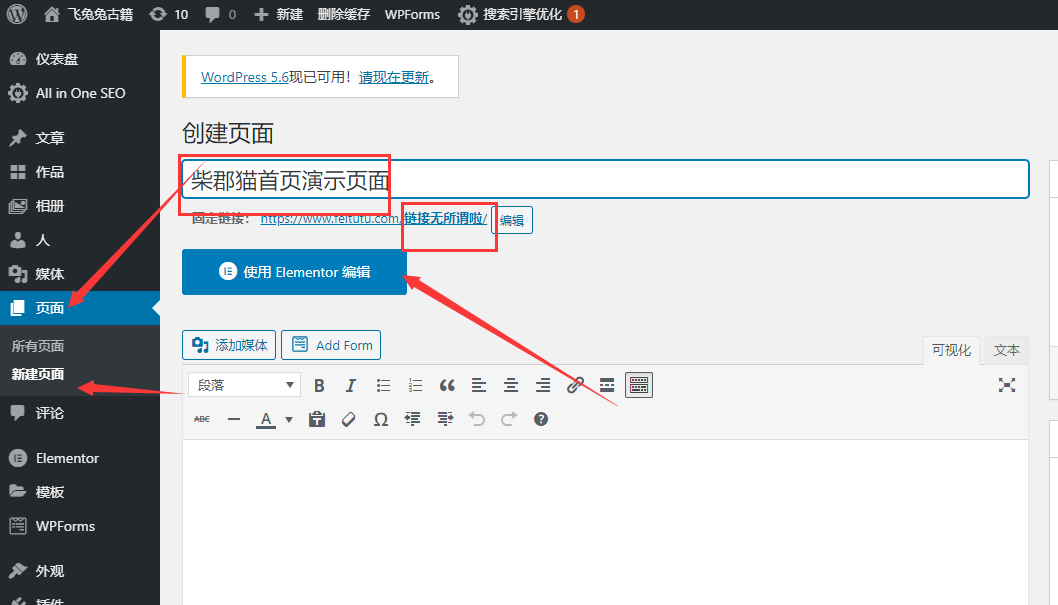Click into the page title field

(x=605, y=179)
